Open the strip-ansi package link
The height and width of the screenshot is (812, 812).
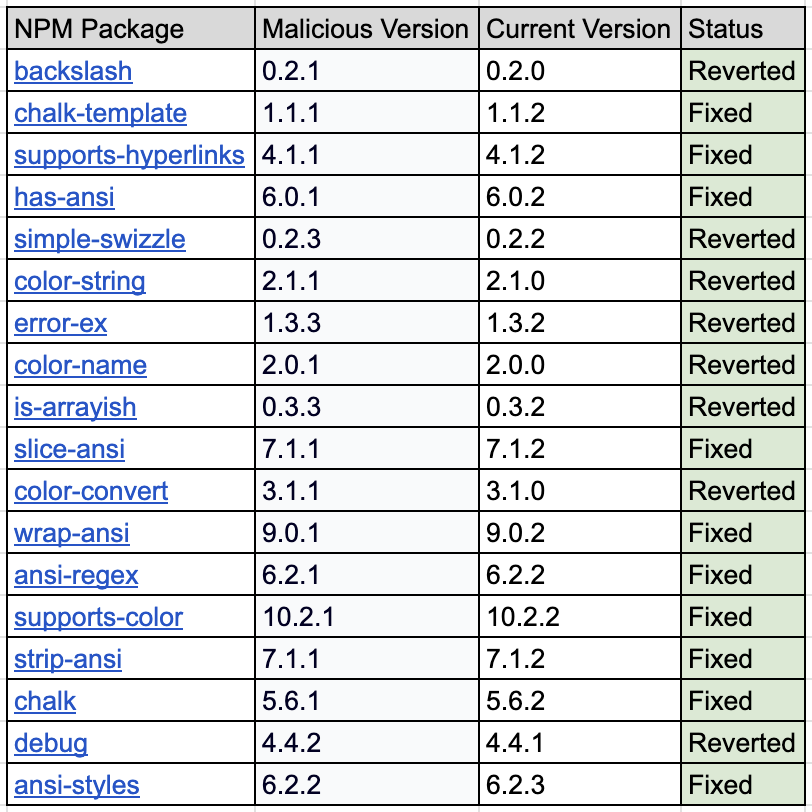(x=68, y=659)
